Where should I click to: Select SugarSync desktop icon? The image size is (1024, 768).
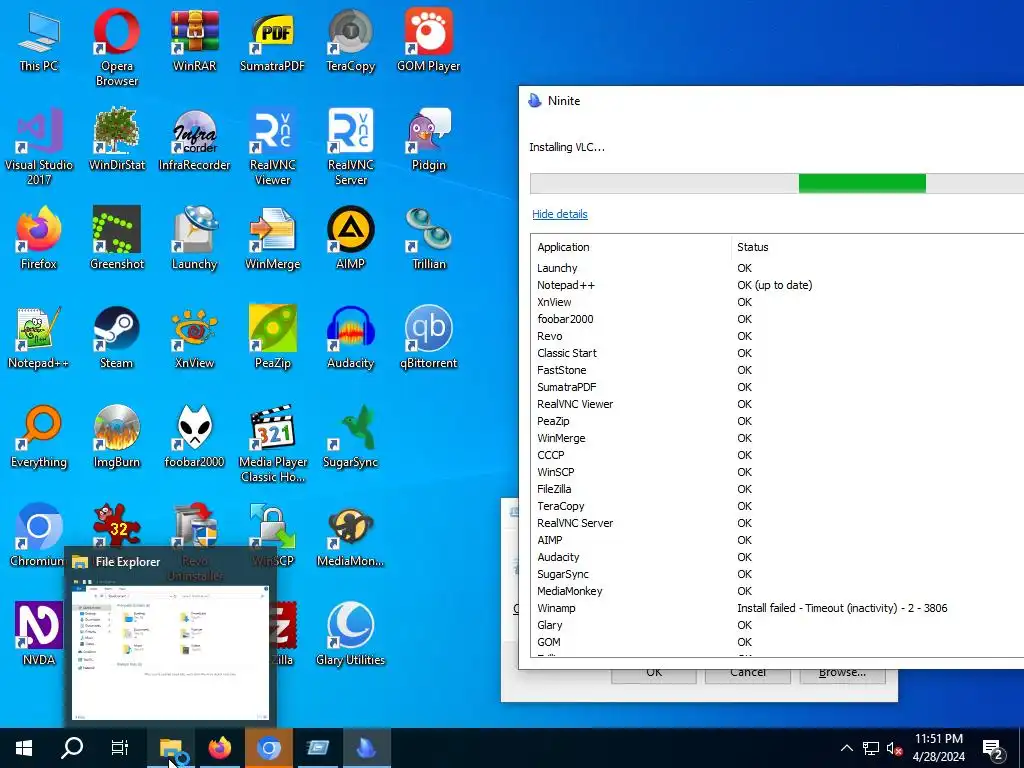coord(351,437)
